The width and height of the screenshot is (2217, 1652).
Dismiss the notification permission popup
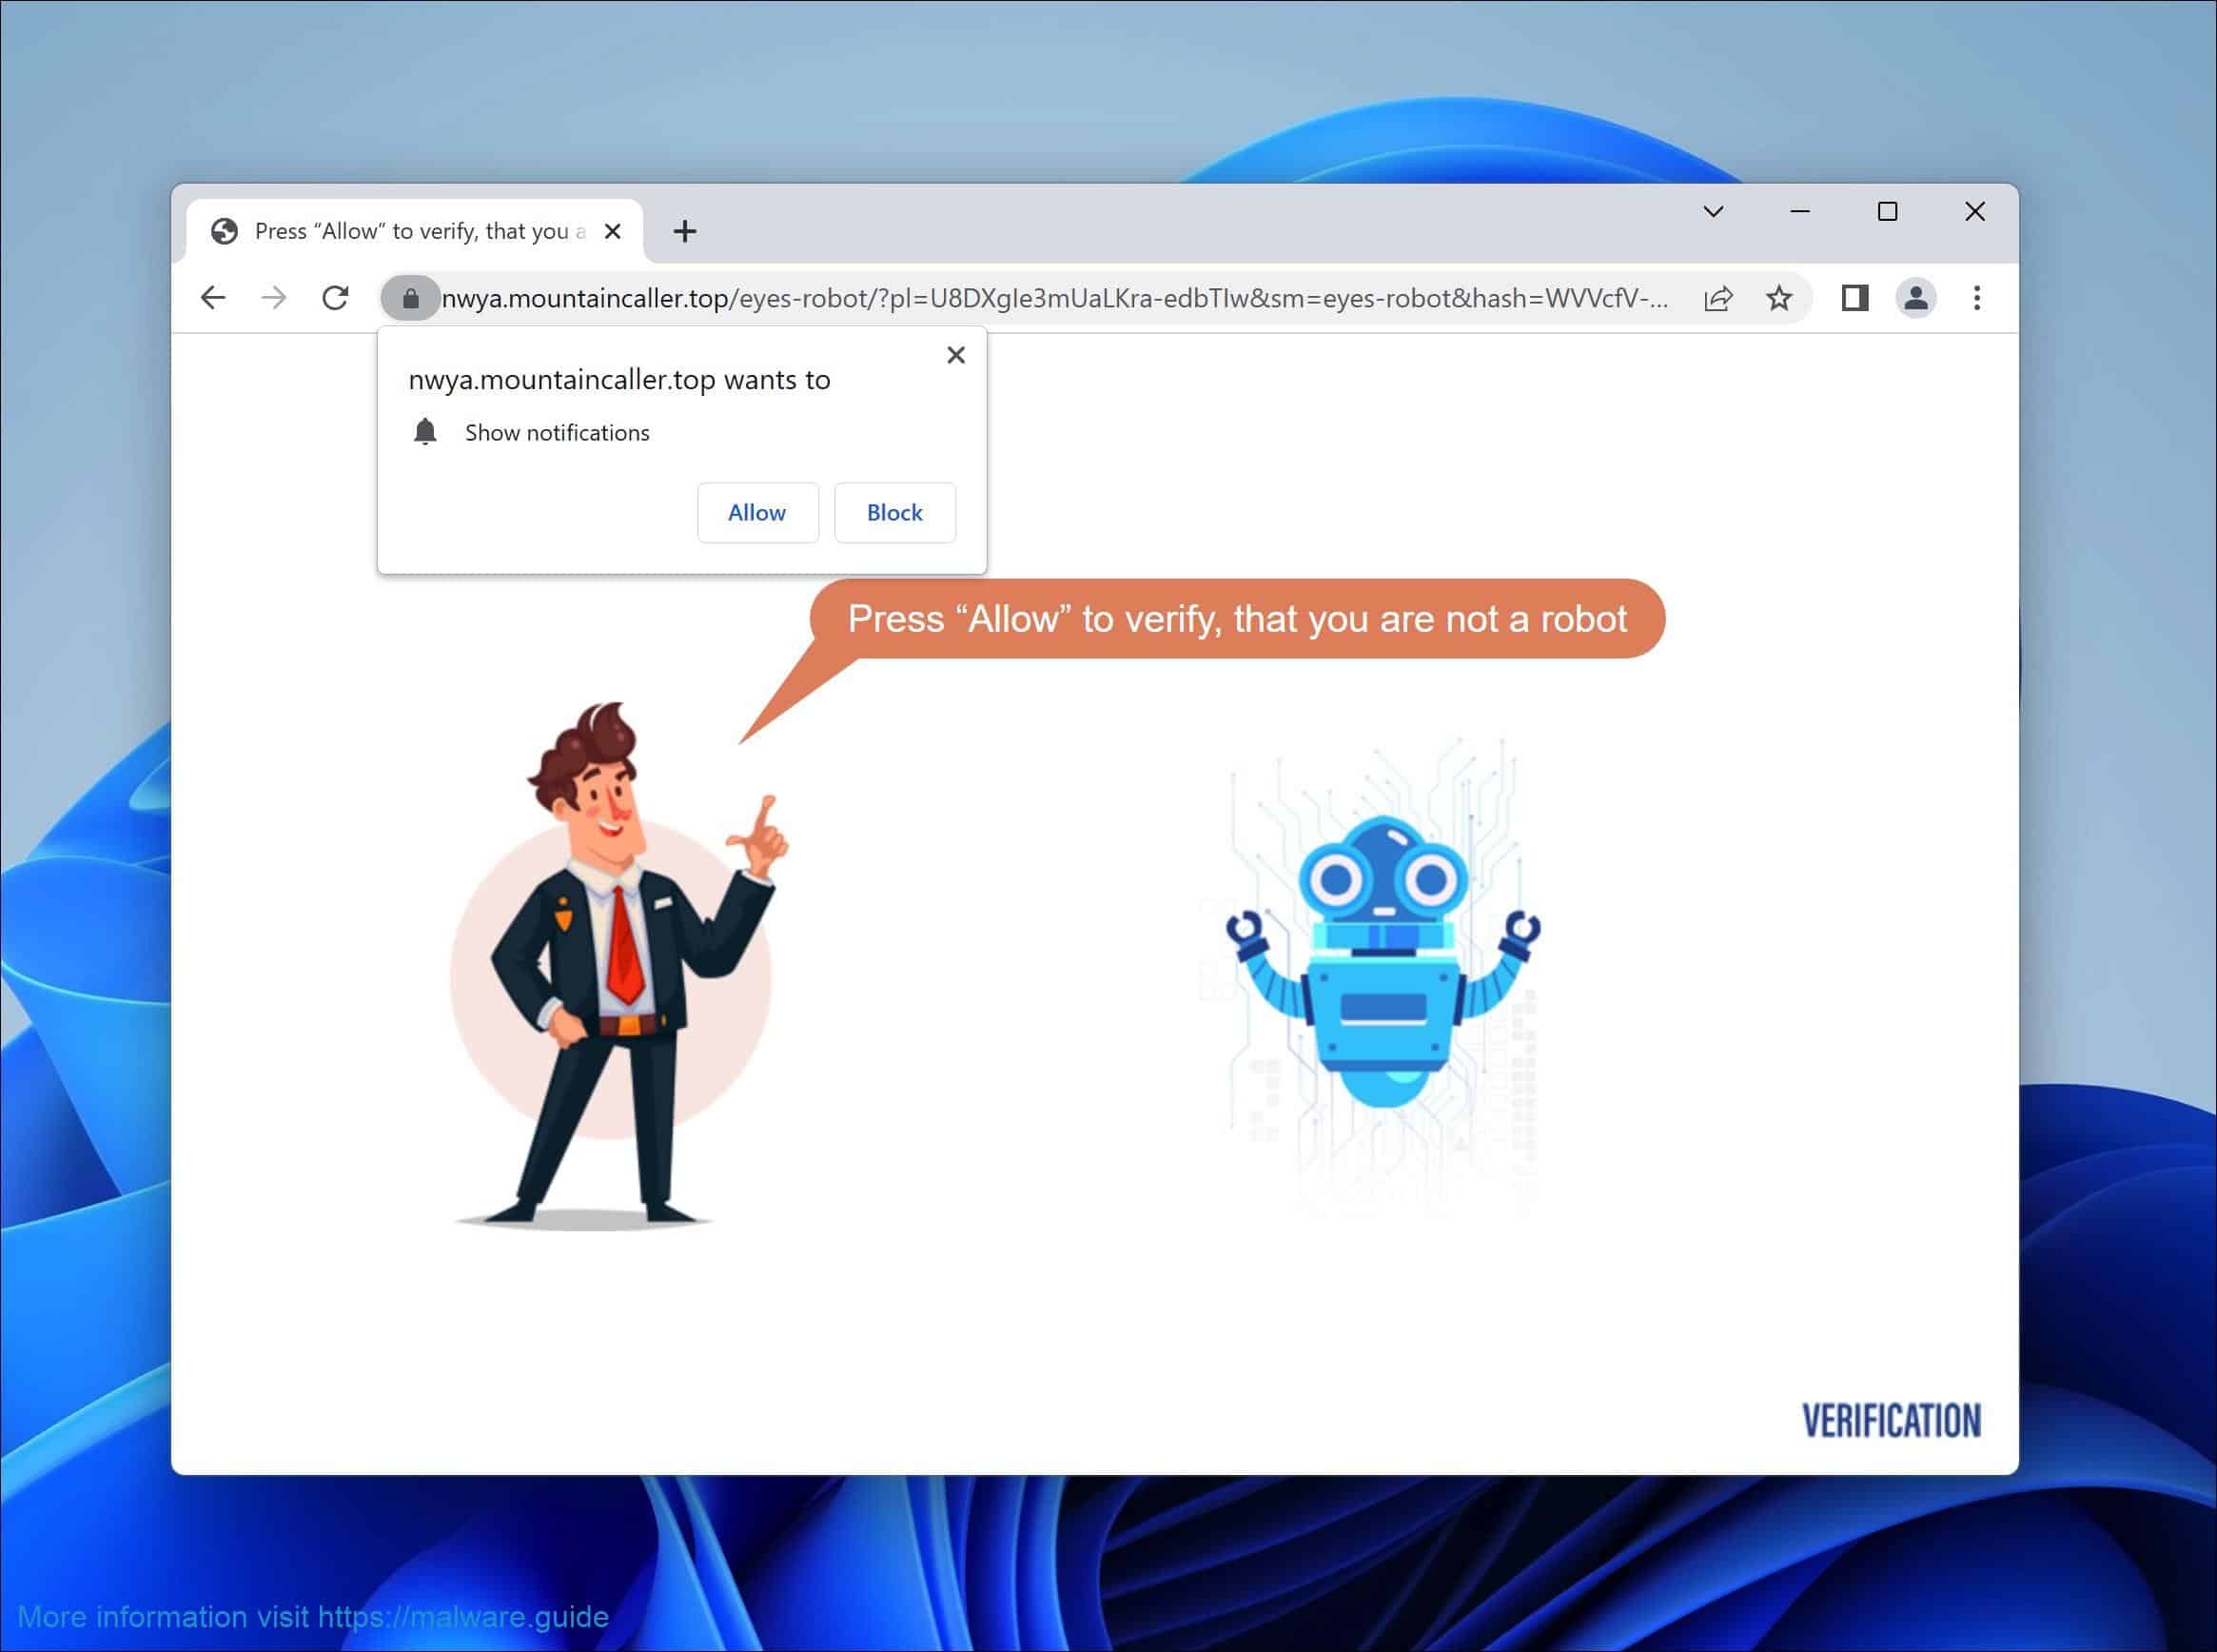[x=956, y=355]
